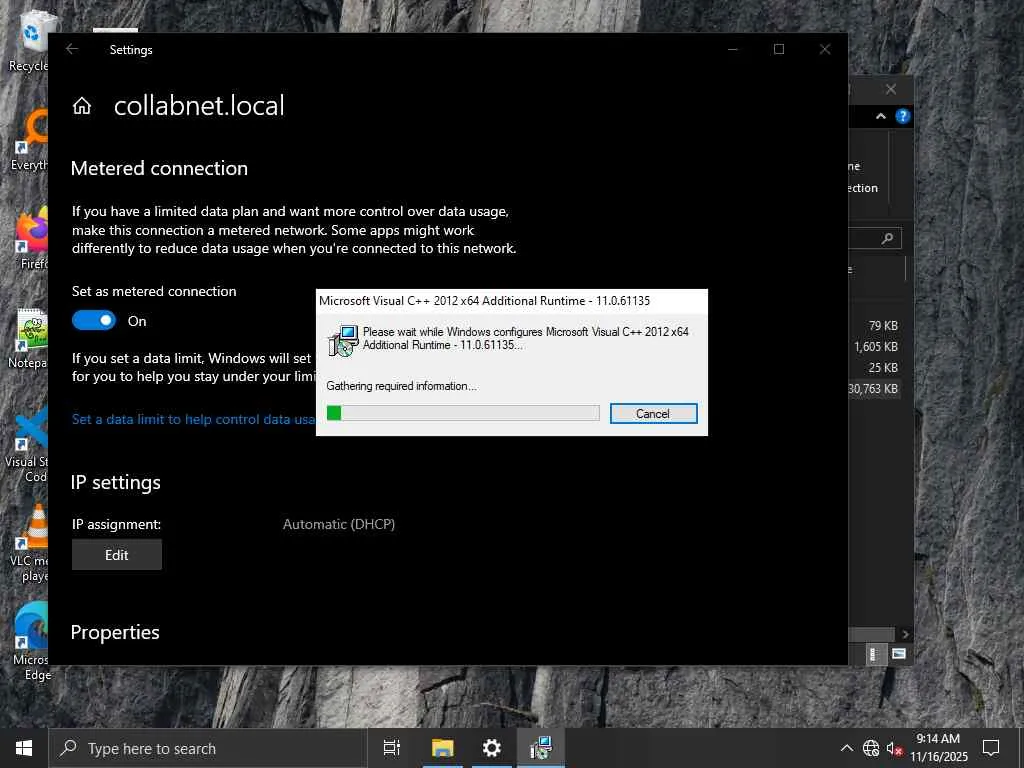1024x768 pixels.
Task: Open the Windows Start menu
Action: 24,748
